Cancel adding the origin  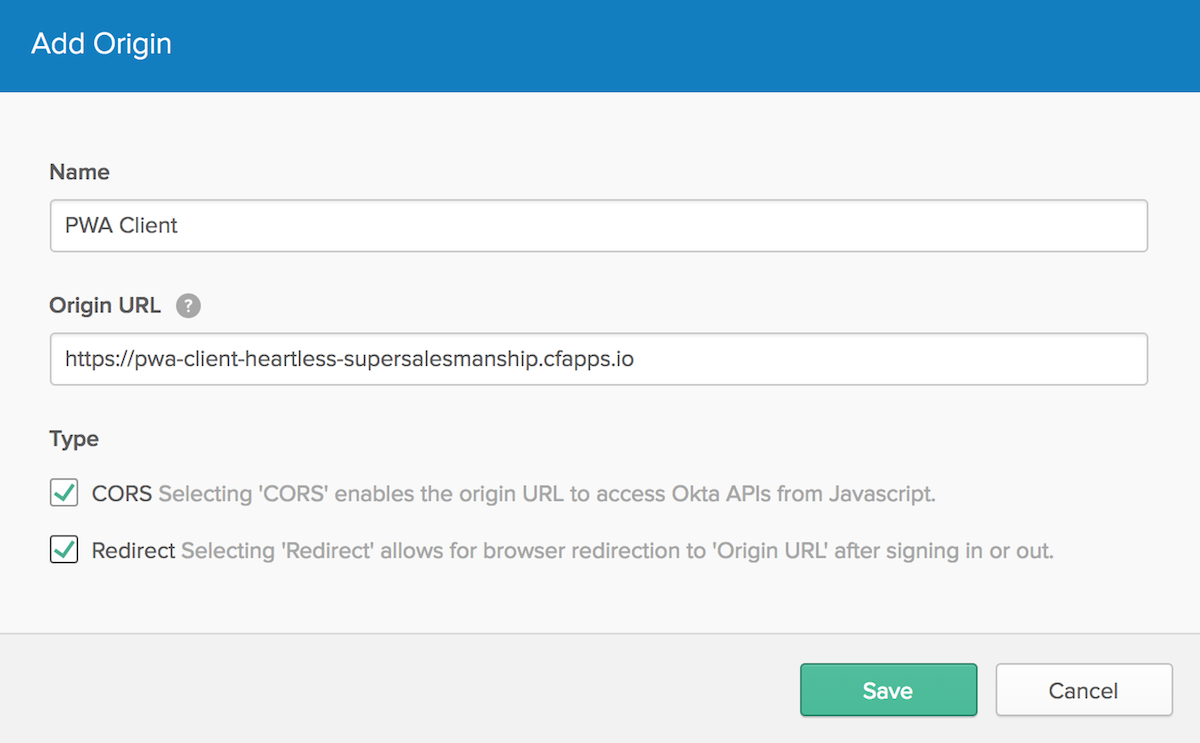click(1083, 690)
